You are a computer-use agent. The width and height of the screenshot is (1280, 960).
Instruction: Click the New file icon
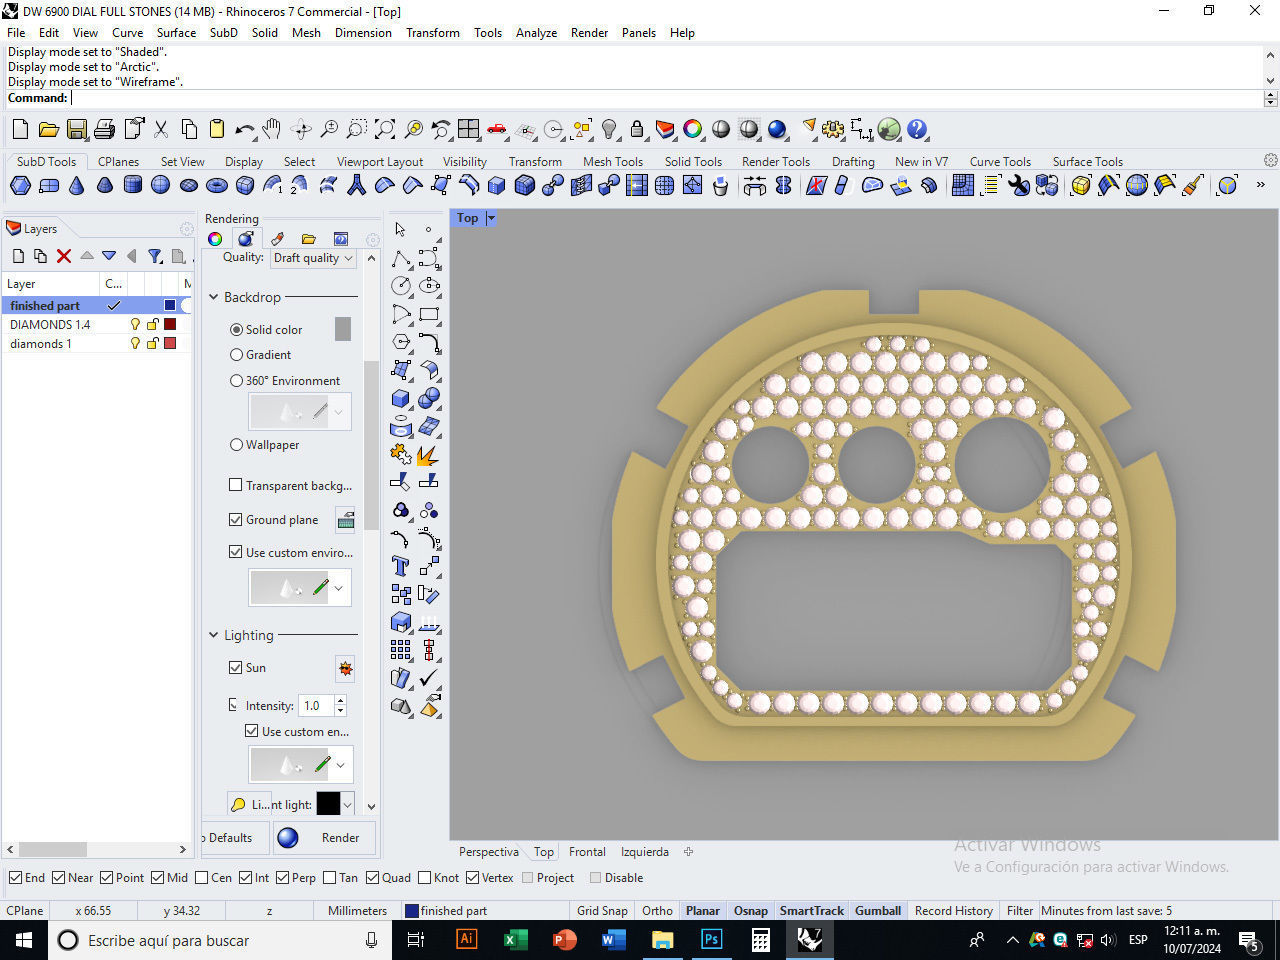[x=20, y=129]
